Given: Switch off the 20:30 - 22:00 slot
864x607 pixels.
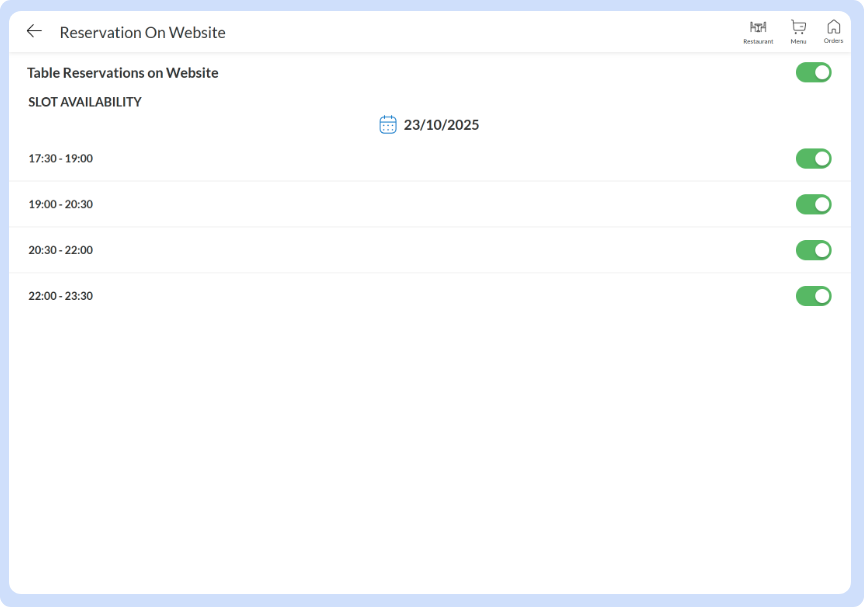Looking at the screenshot, I should (813, 250).
